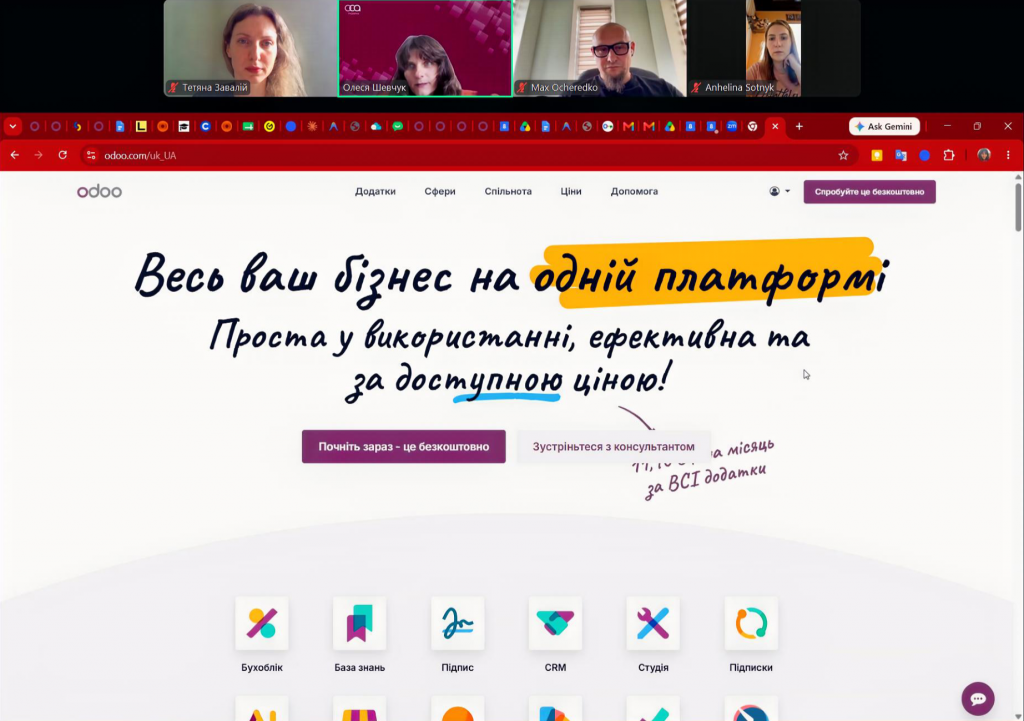1024x721 pixels.
Task: Select Anhelina Sotnyk video tile
Action: 774,48
